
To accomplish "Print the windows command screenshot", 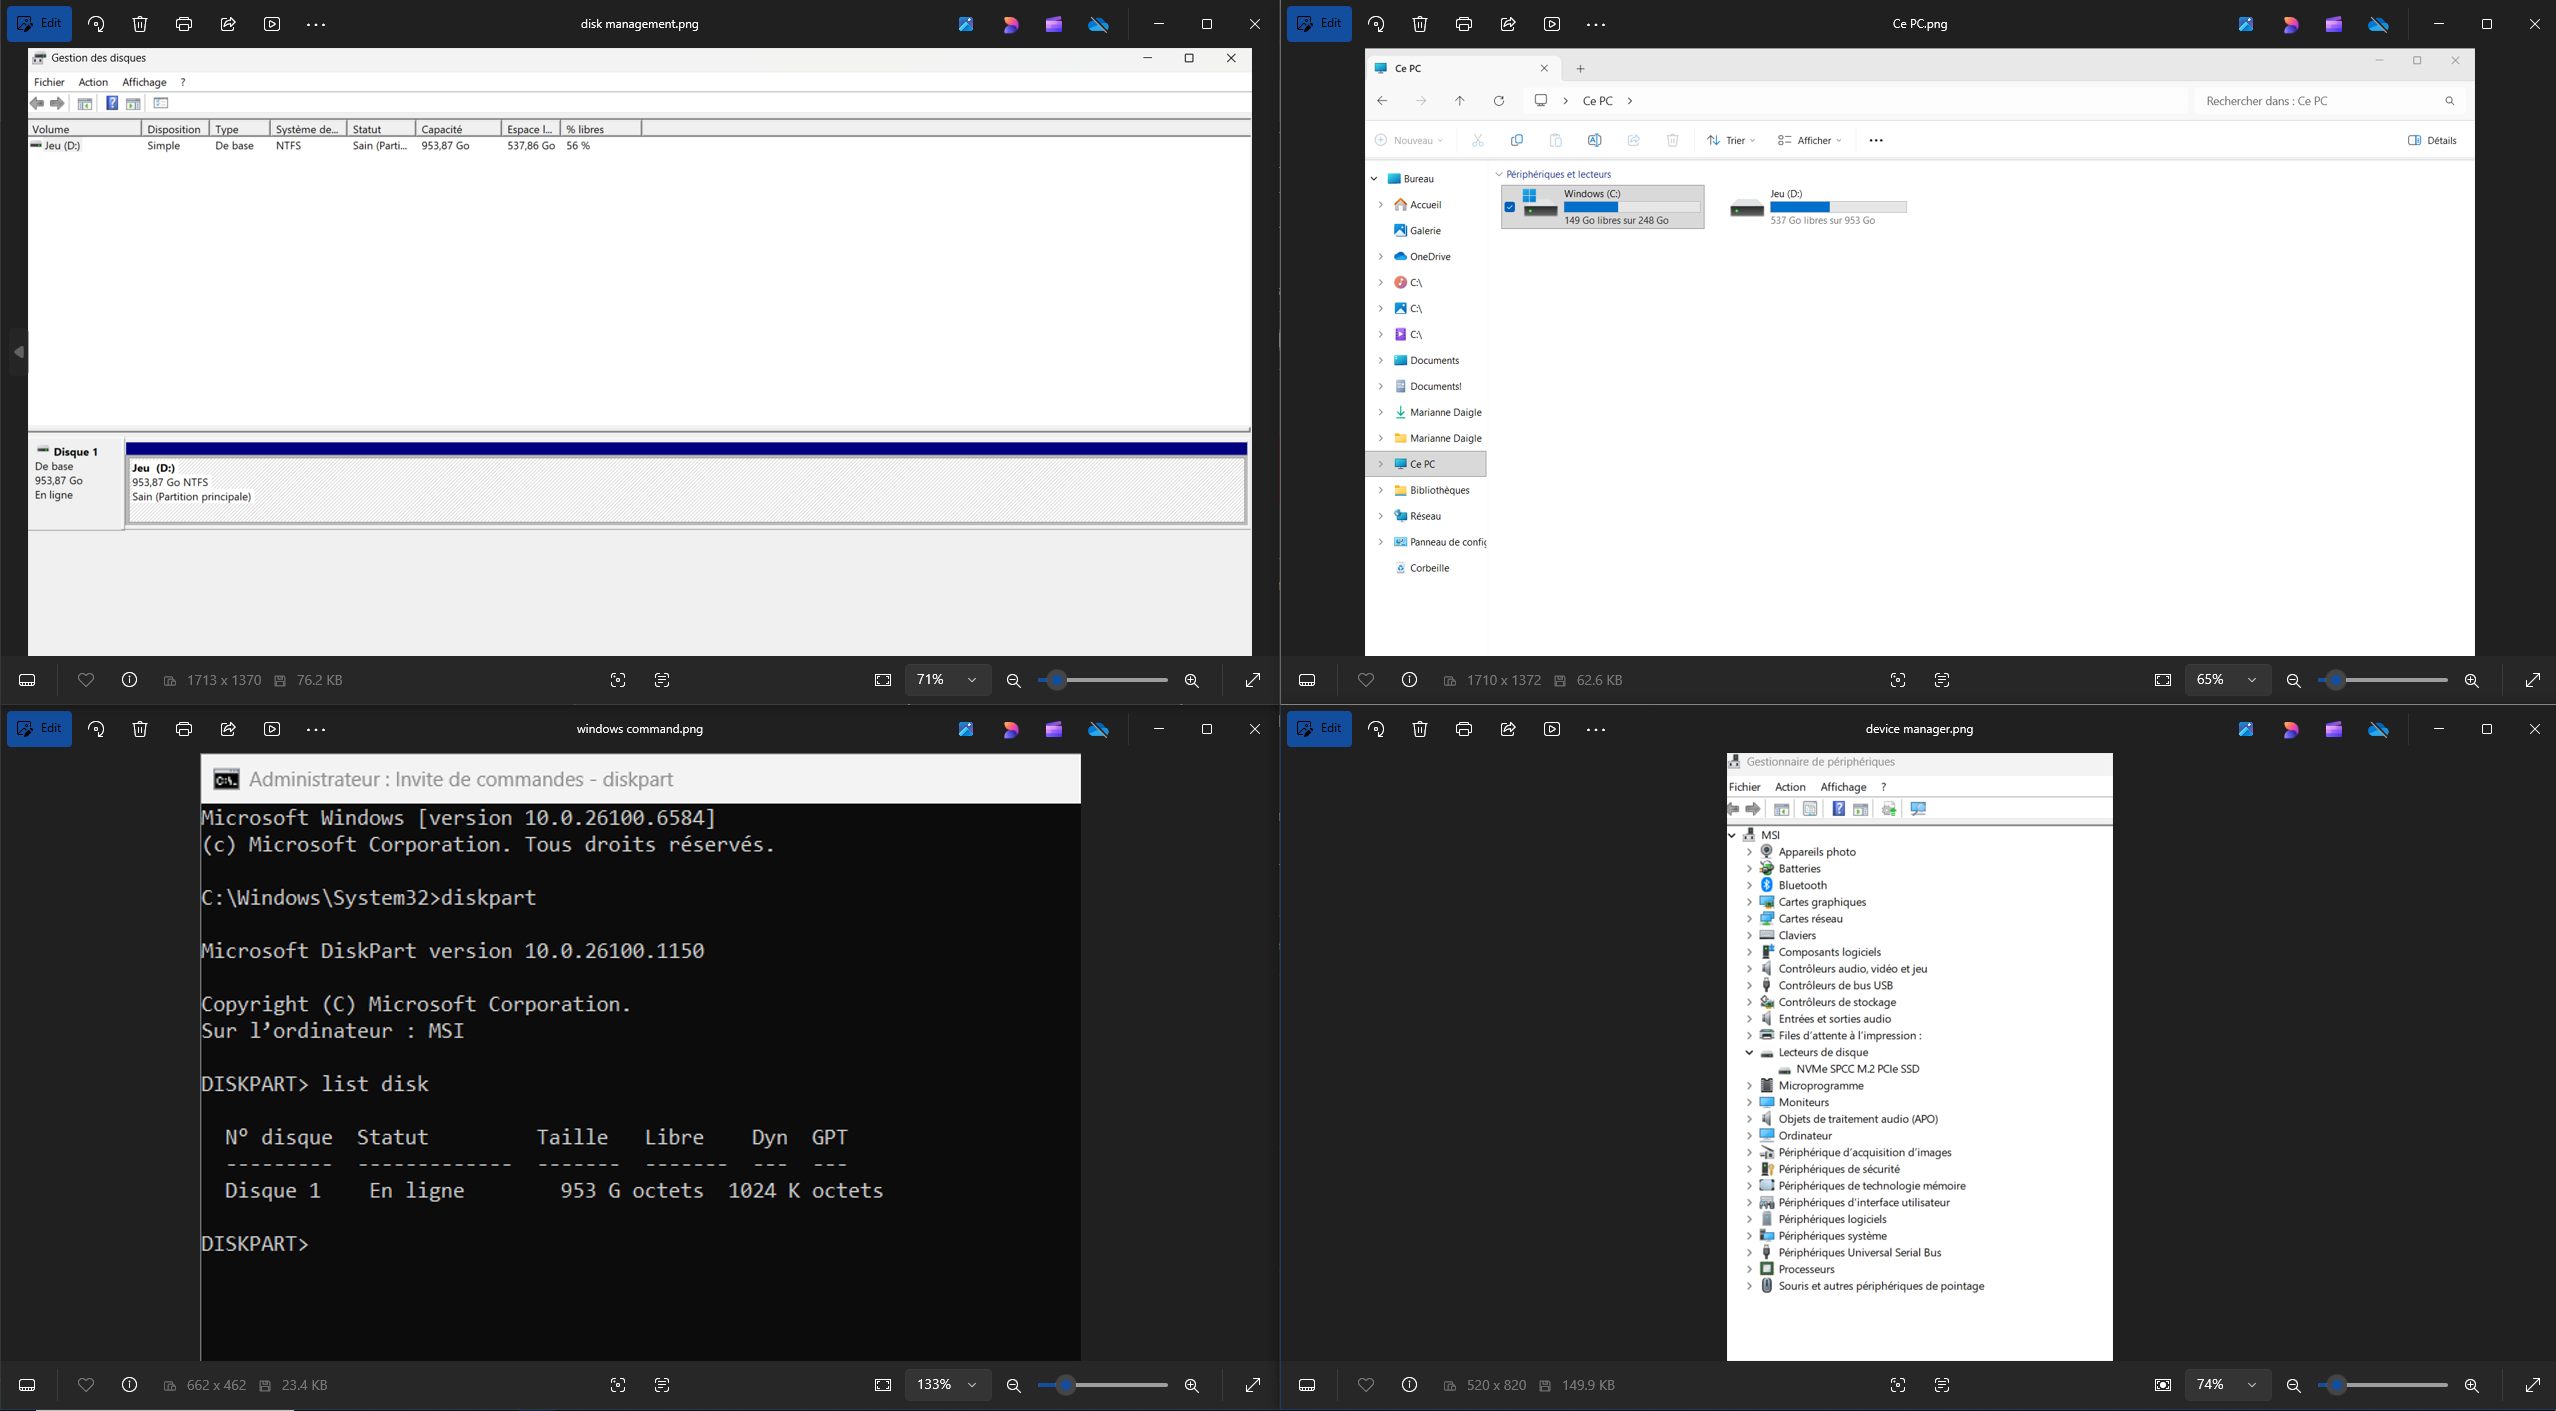I will 183,729.
